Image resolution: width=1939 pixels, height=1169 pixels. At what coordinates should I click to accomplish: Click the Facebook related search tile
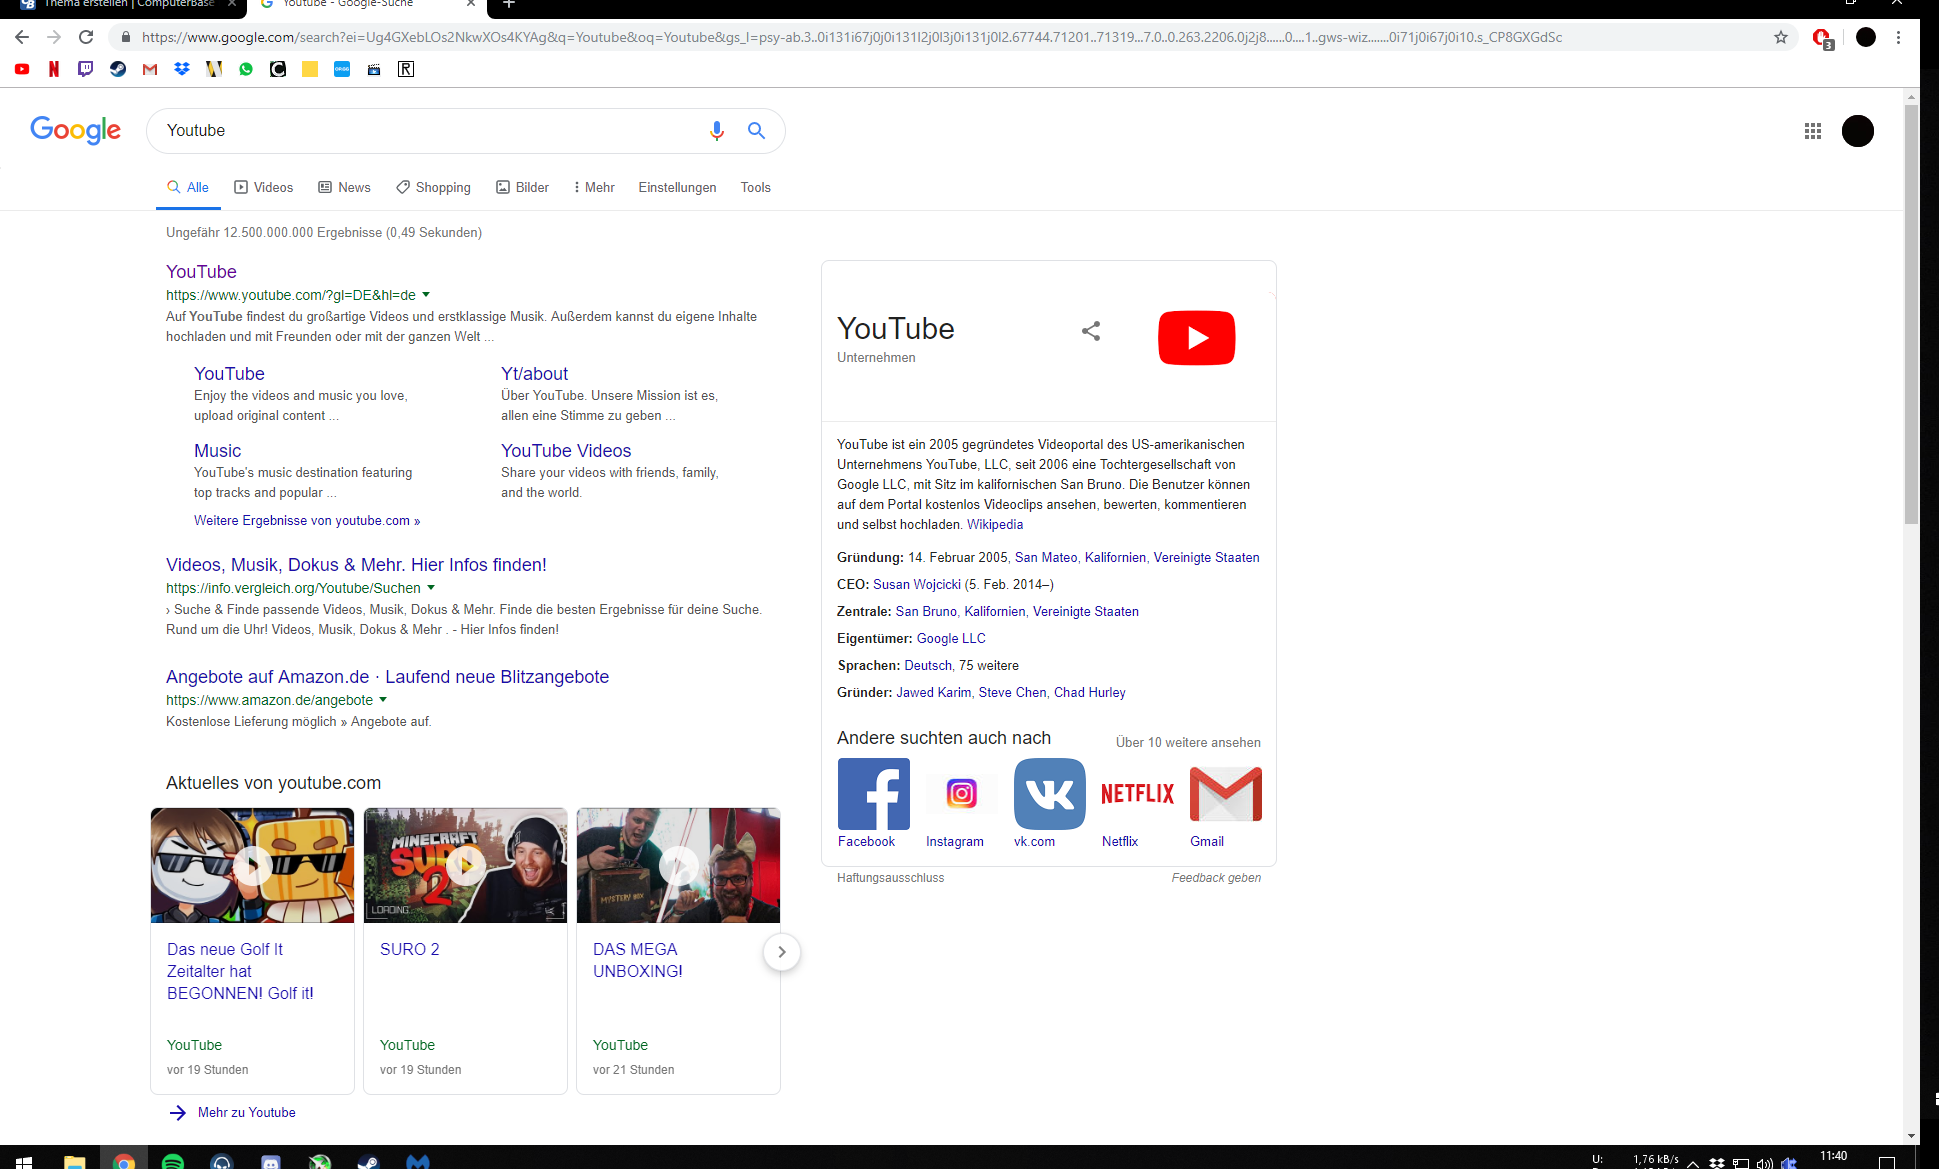tap(873, 804)
